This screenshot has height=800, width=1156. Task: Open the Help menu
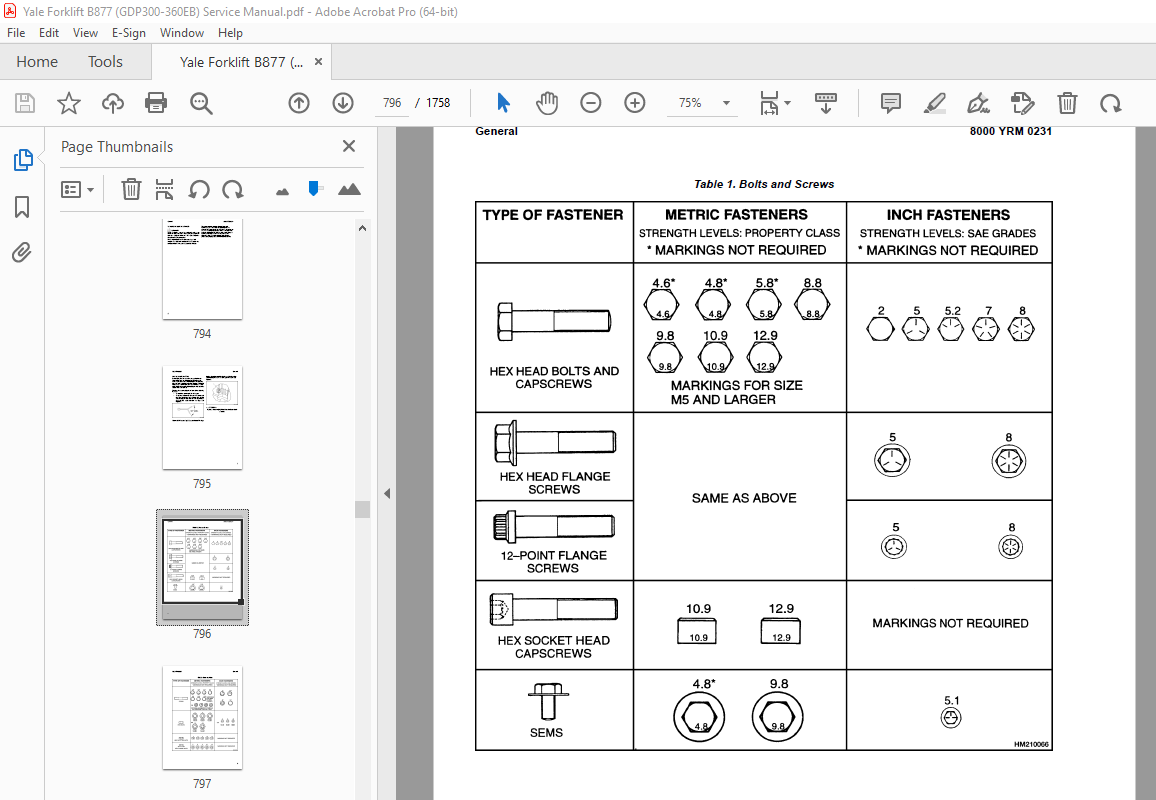[x=230, y=32]
